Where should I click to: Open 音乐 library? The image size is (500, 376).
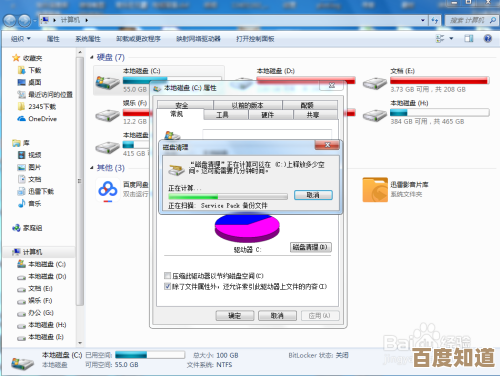pyautogui.click(x=34, y=203)
